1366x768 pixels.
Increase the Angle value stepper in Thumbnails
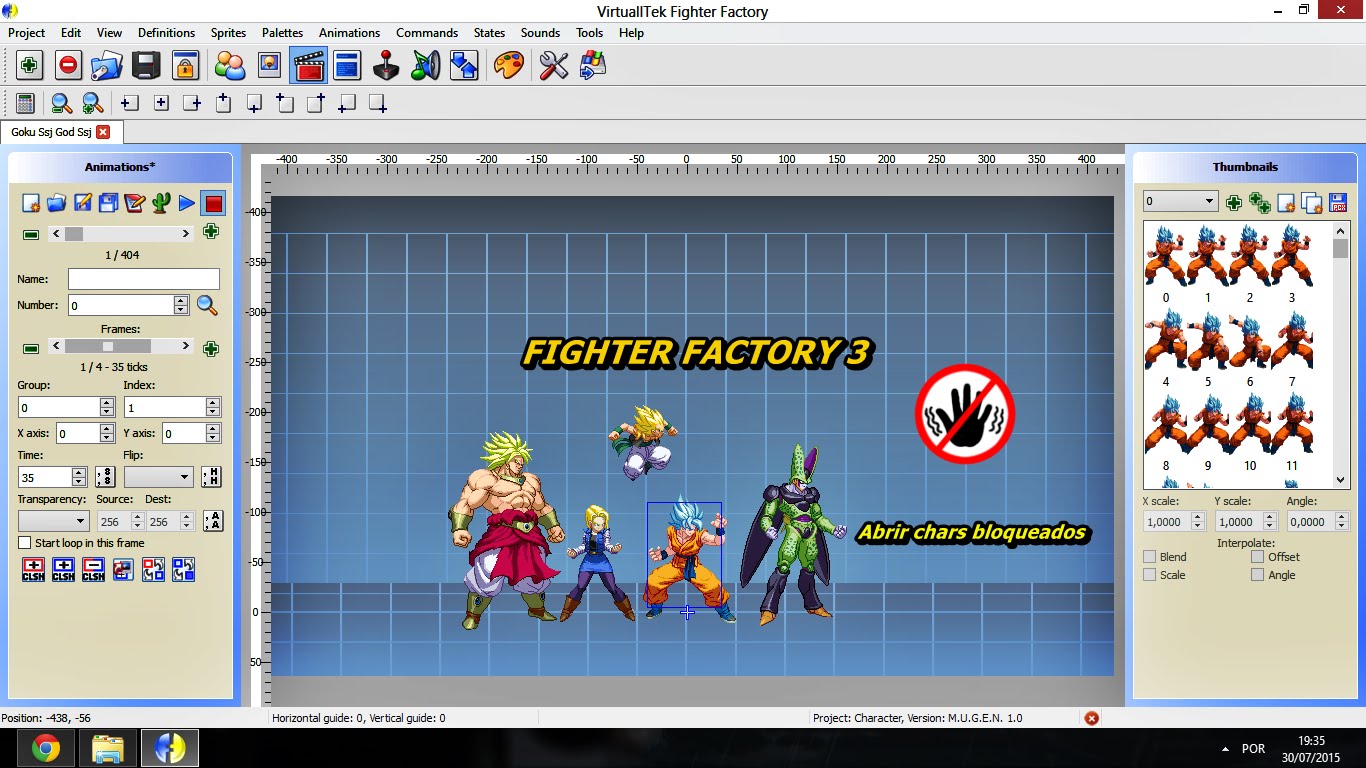(1342, 517)
